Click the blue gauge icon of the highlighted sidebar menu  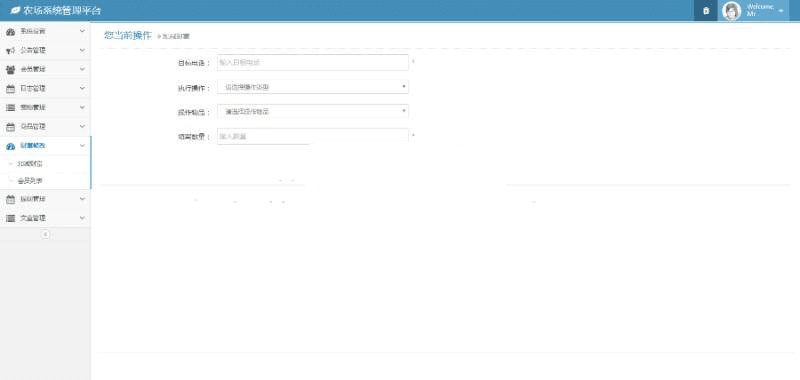tap(10, 146)
